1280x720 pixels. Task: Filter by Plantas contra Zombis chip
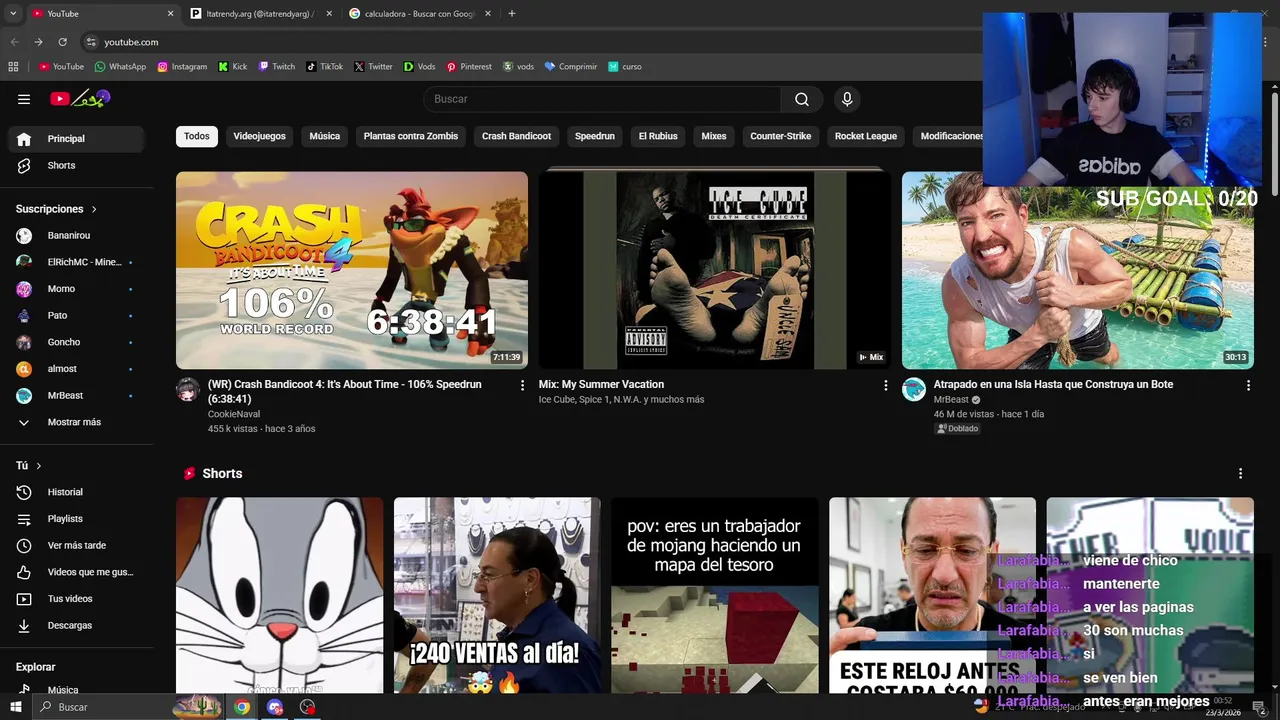[x=411, y=136]
